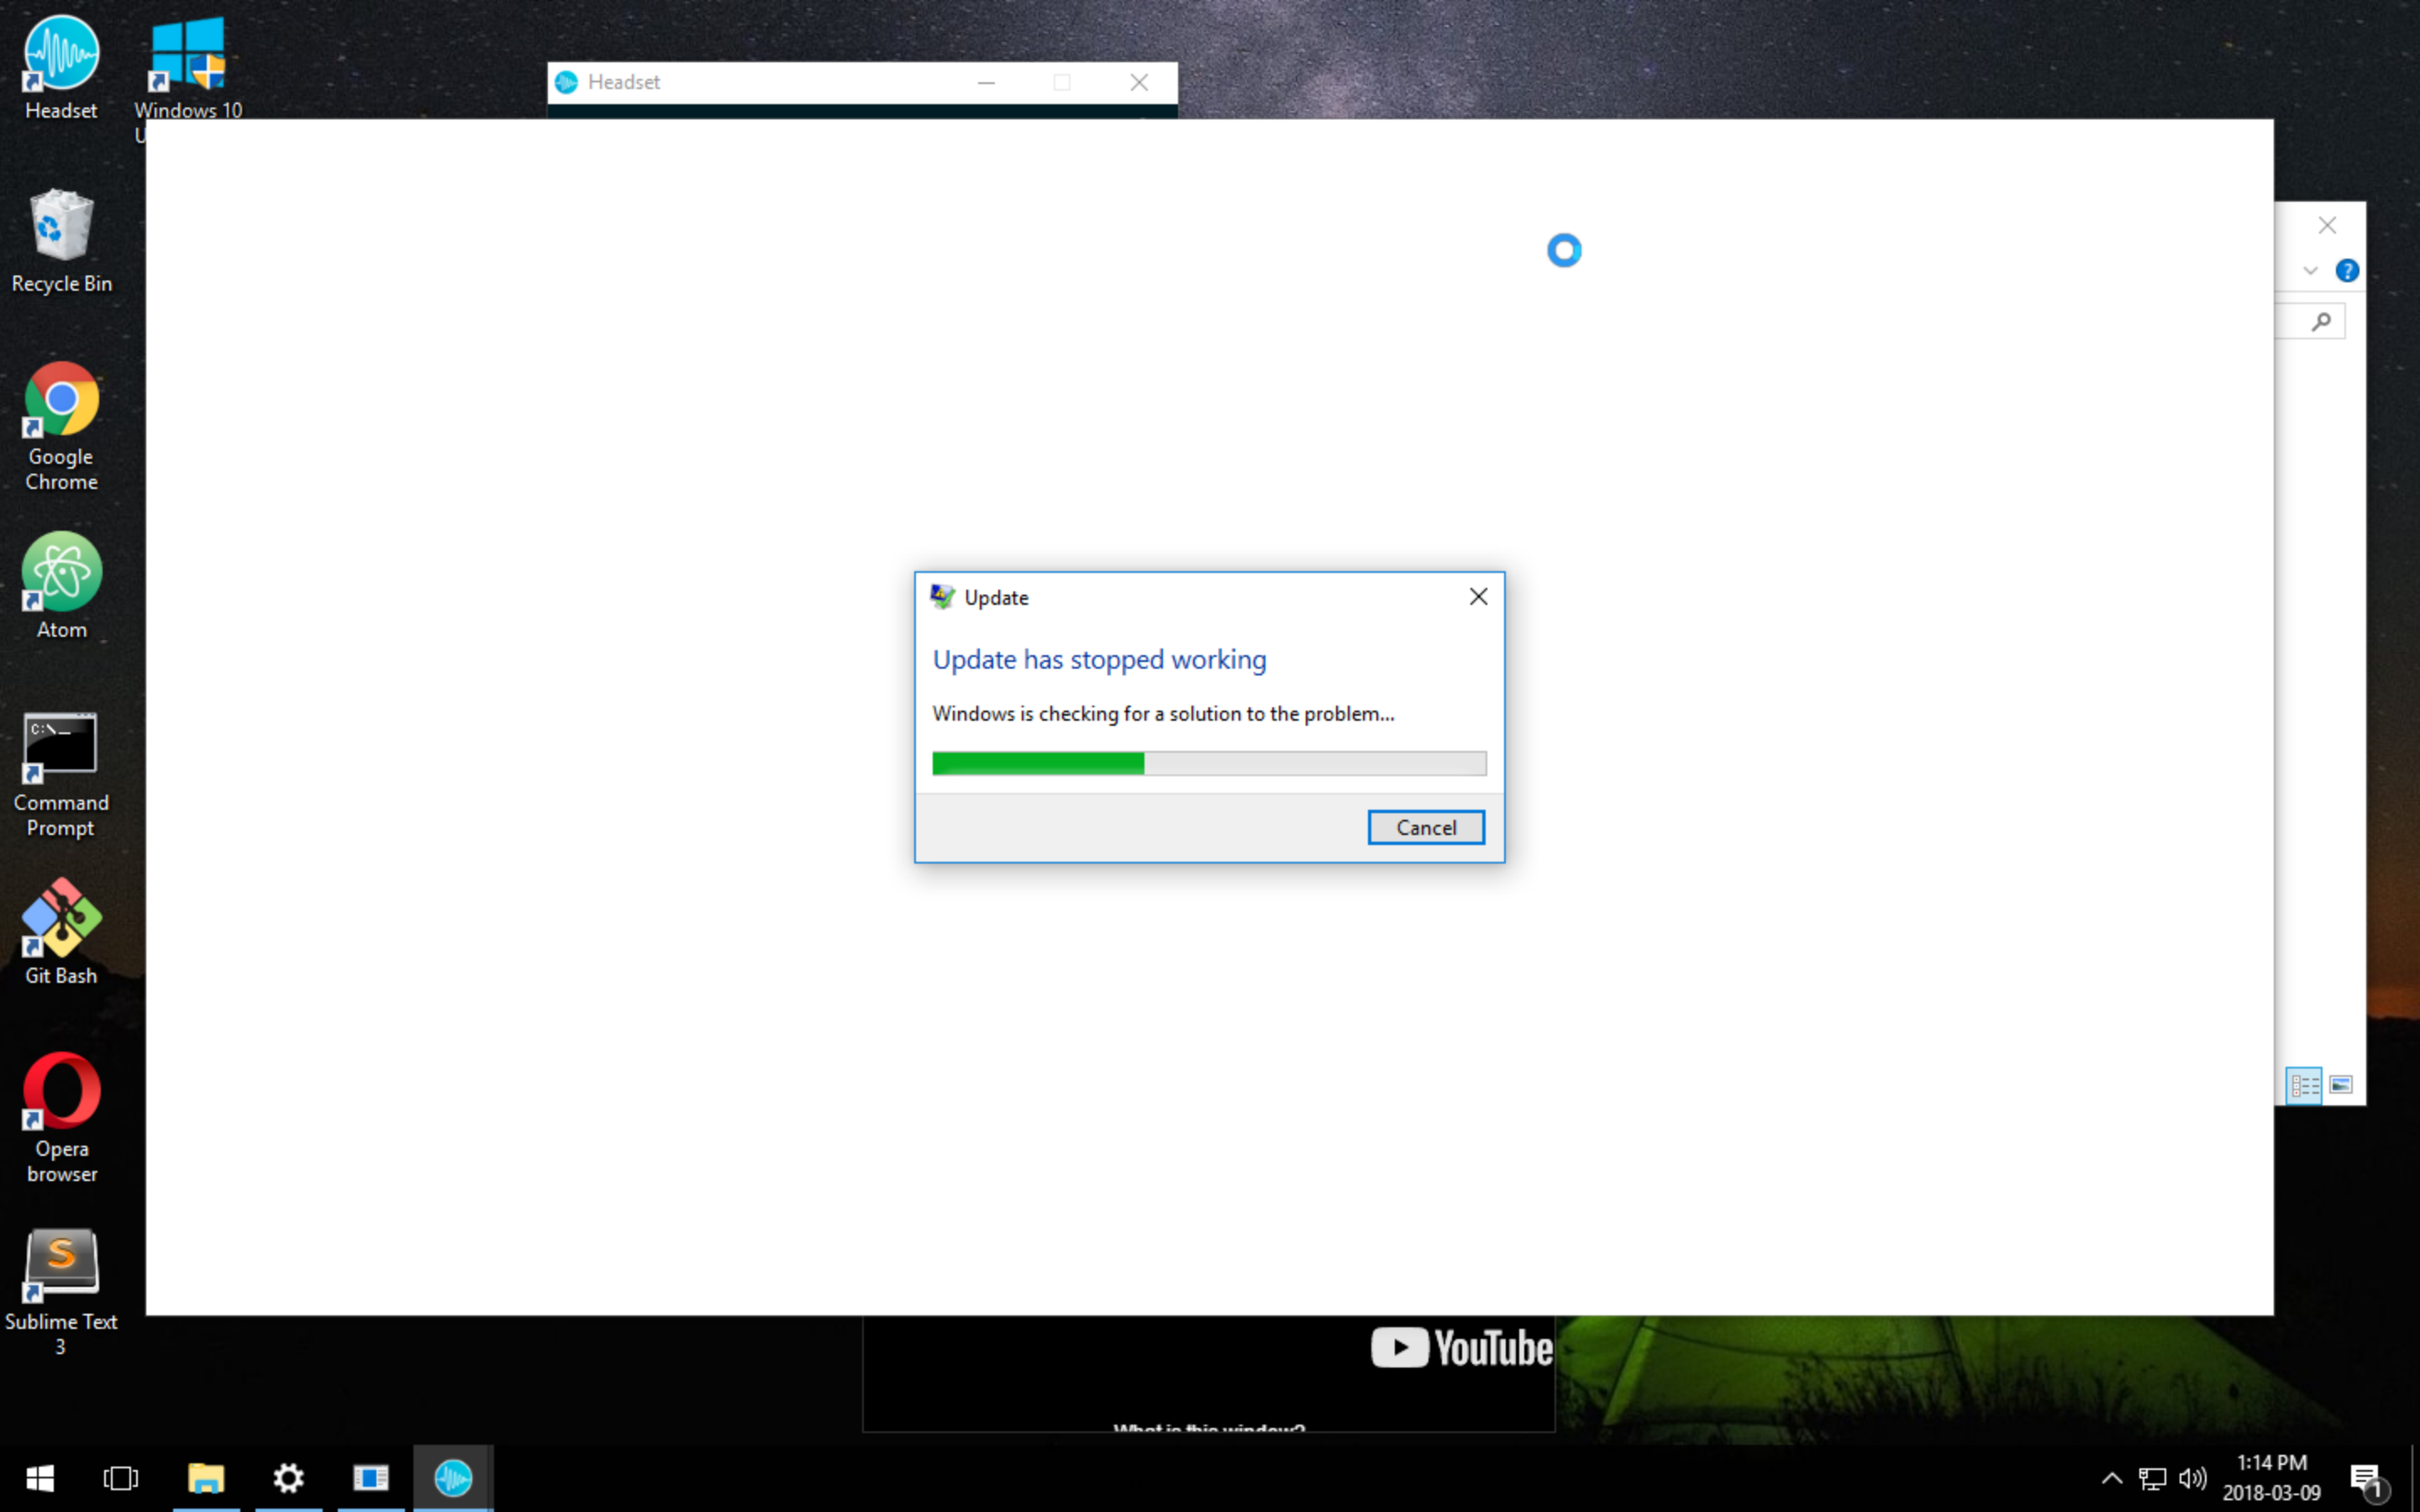This screenshot has width=2420, height=1512.
Task: Cancel the Update error check
Action: click(1426, 827)
